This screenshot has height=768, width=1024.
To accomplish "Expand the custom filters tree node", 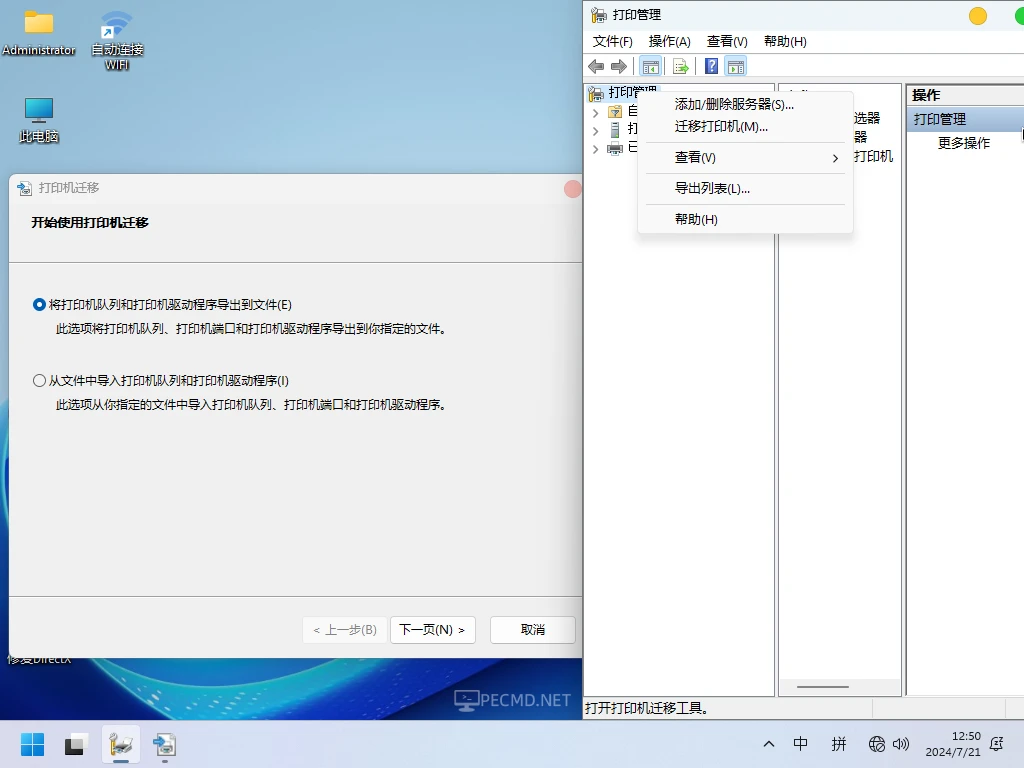I will coord(595,112).
